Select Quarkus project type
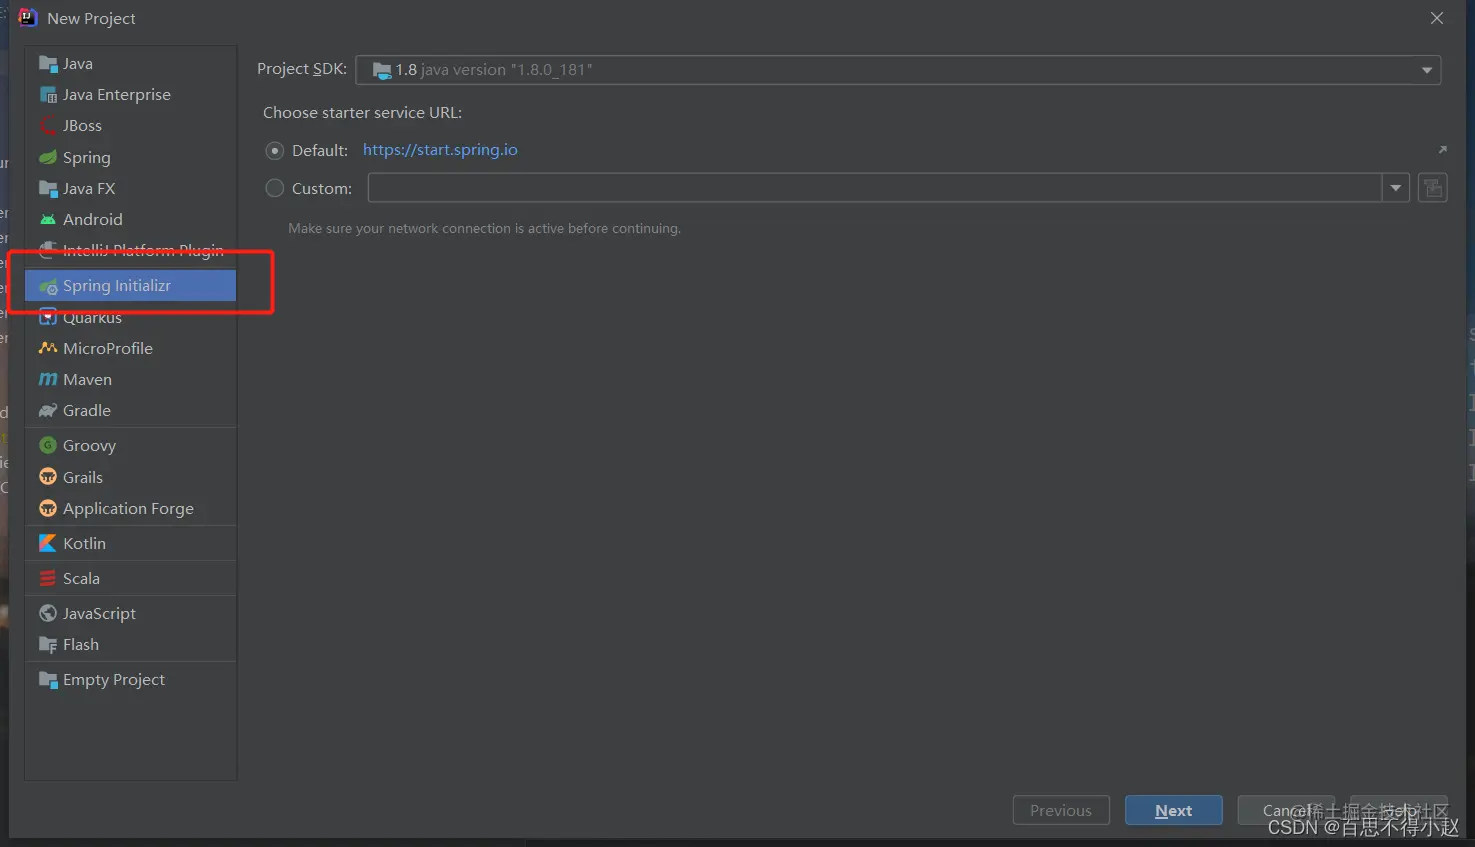 pyautogui.click(x=130, y=317)
